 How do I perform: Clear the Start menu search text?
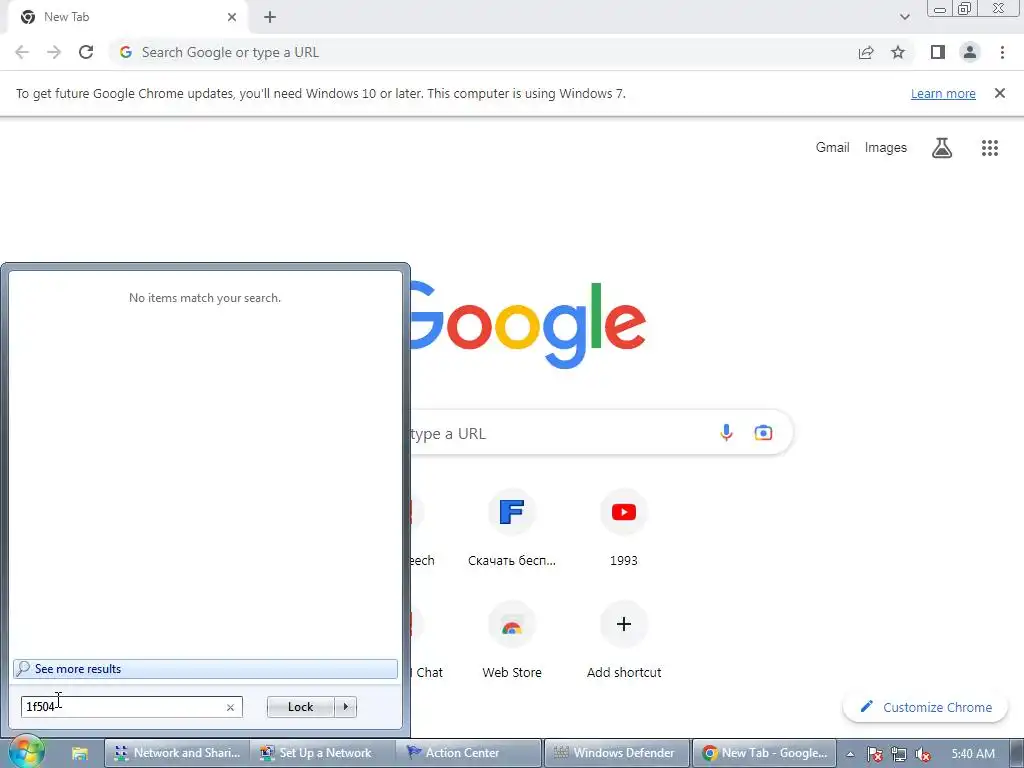230,707
